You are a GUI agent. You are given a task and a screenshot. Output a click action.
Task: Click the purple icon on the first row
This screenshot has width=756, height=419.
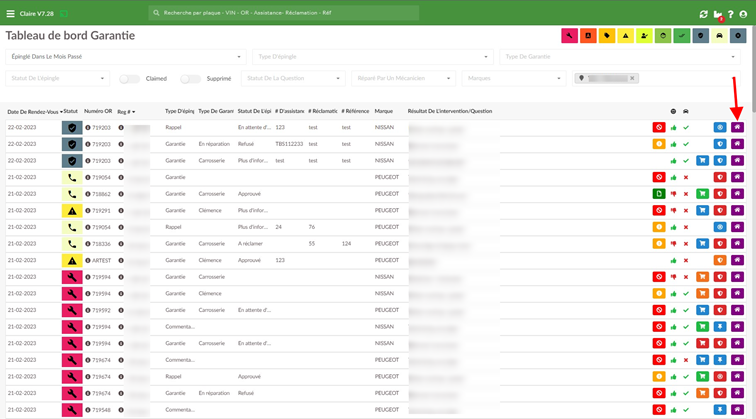coord(737,127)
